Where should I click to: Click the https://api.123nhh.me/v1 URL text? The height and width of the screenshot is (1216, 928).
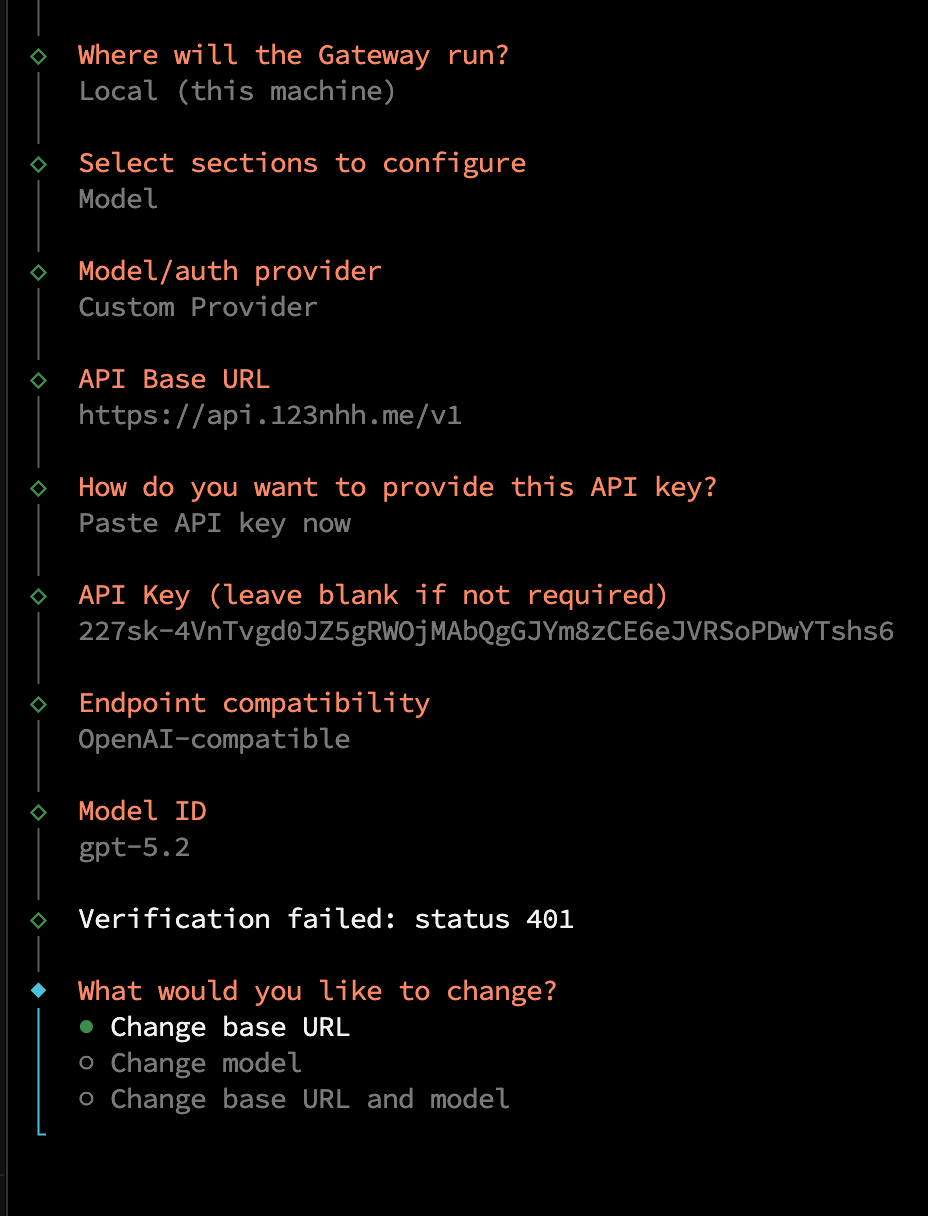point(270,415)
